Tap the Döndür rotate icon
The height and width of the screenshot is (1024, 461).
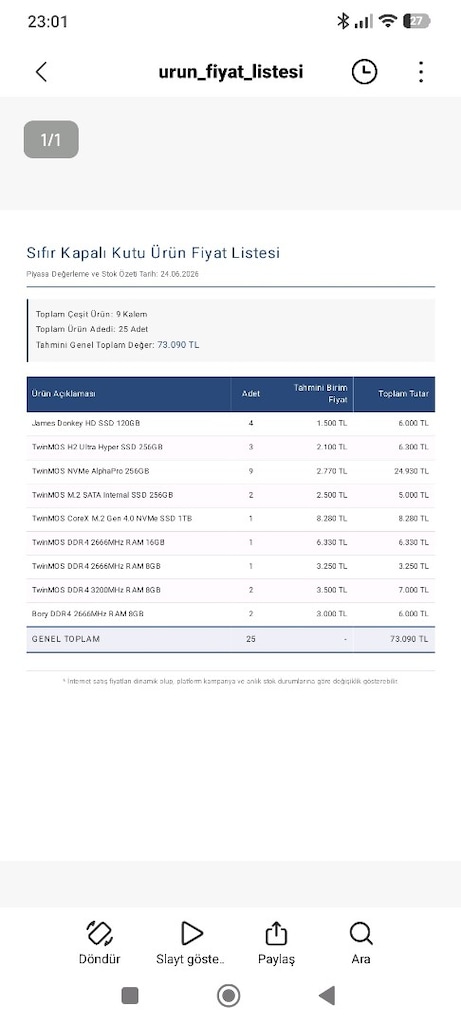99,933
